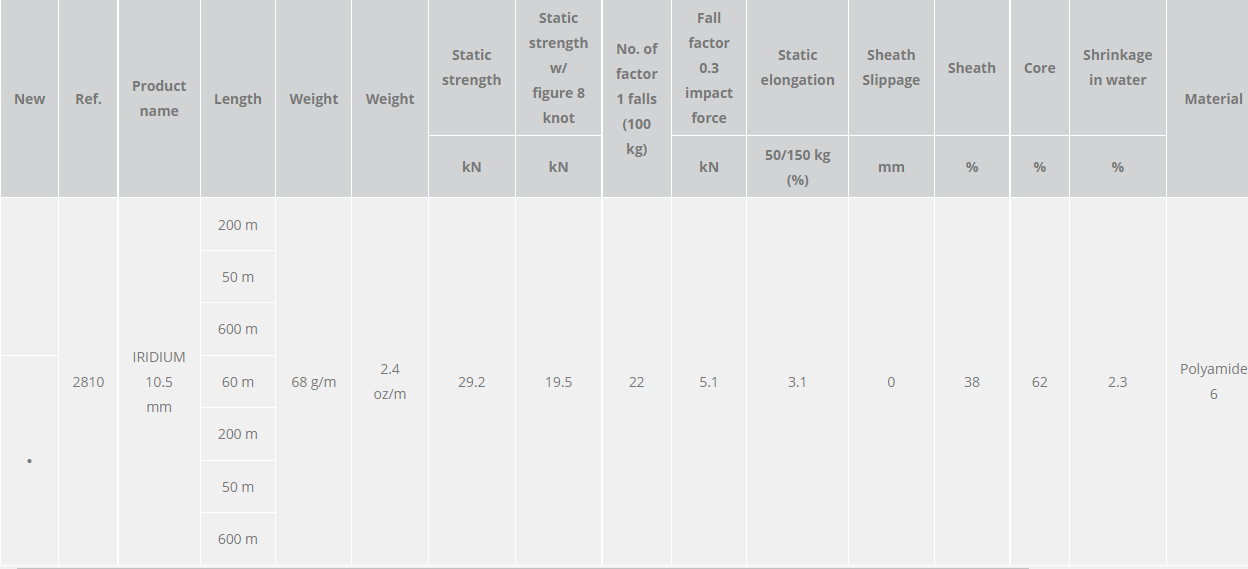1248x569 pixels.
Task: Click the 50/150 kg (%) unit cell
Action: (x=797, y=167)
